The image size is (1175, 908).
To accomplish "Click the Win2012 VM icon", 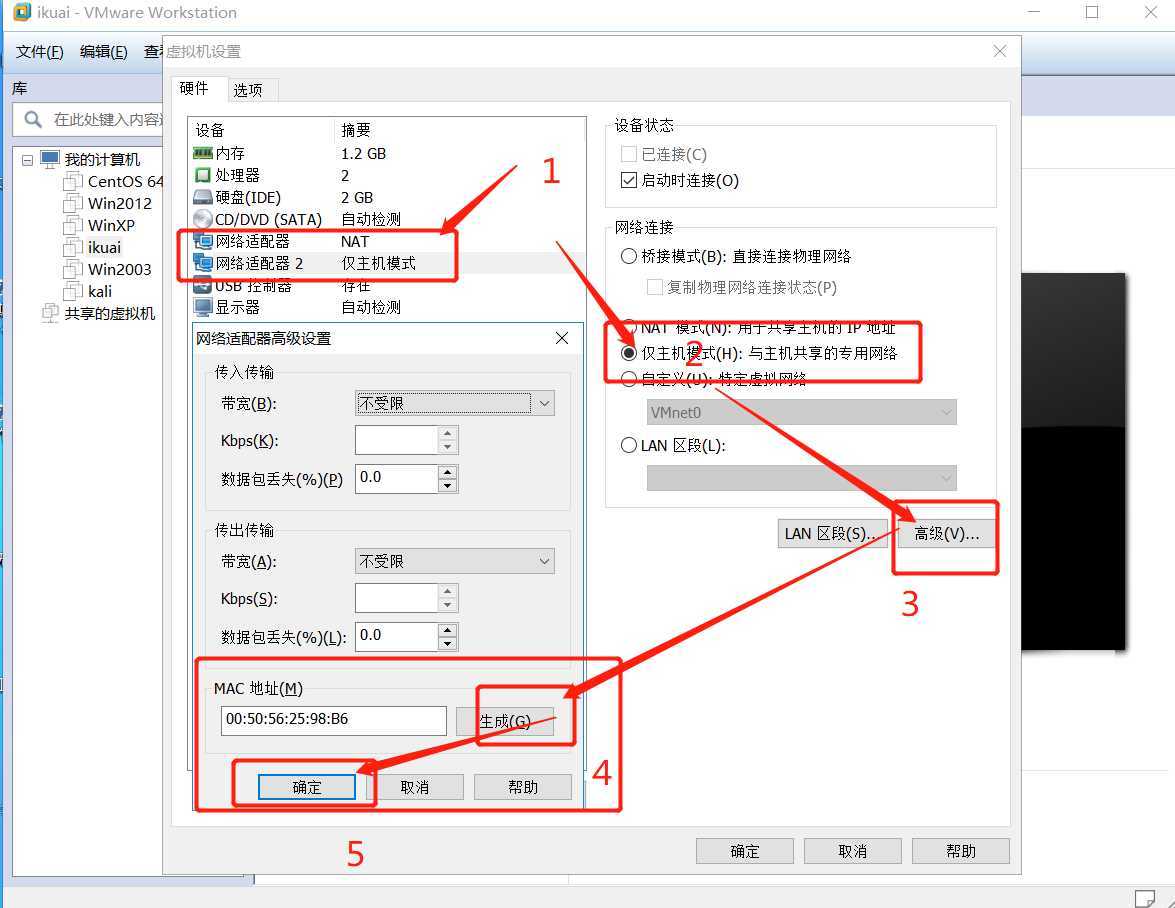I will (73, 203).
